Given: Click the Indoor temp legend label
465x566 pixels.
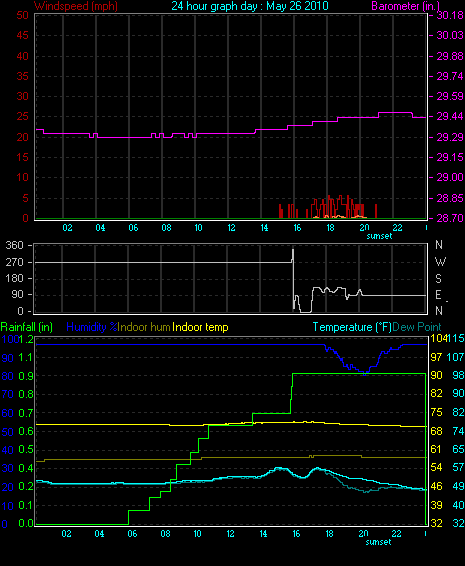Looking at the screenshot, I should [x=200, y=327].
